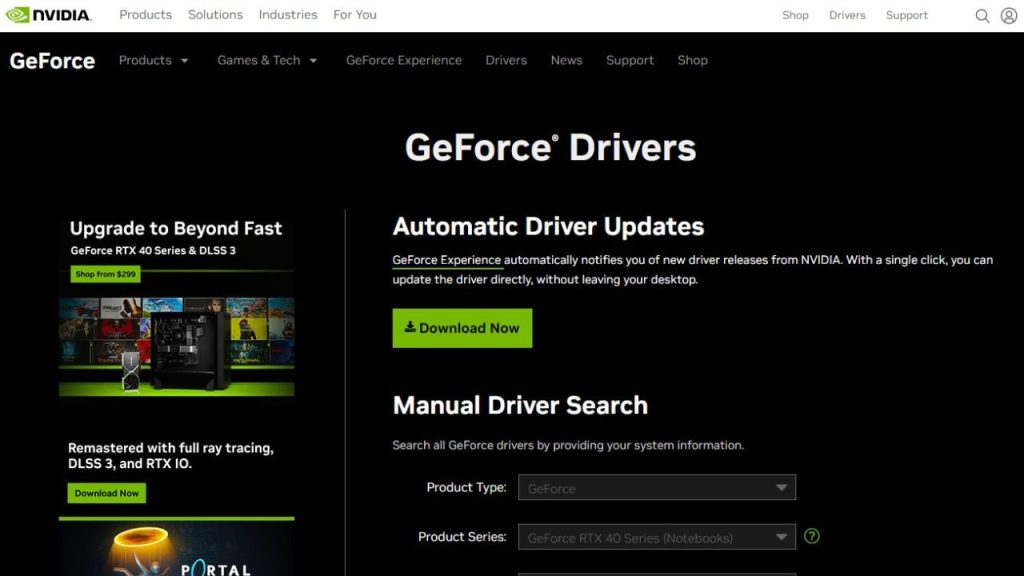This screenshot has width=1024, height=576.
Task: Open the Industries menu
Action: pyautogui.click(x=287, y=14)
